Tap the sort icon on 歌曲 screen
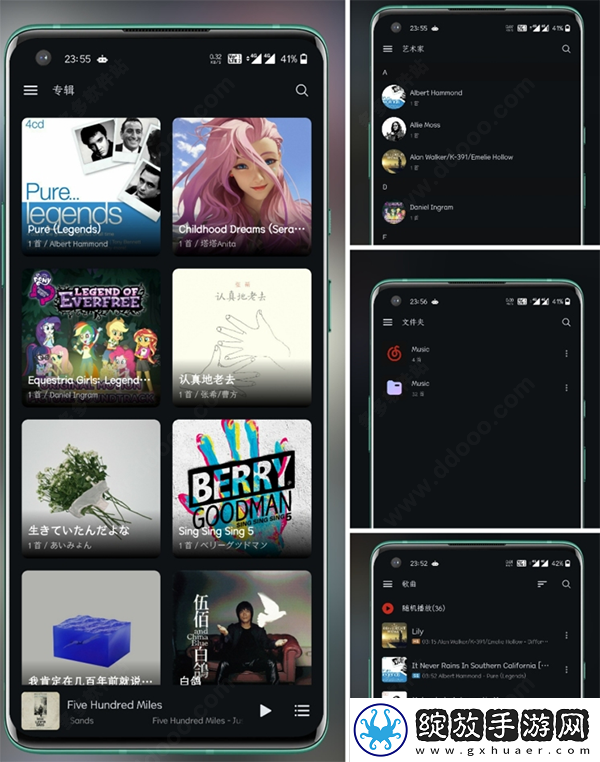The width and height of the screenshot is (600, 762). pos(542,584)
